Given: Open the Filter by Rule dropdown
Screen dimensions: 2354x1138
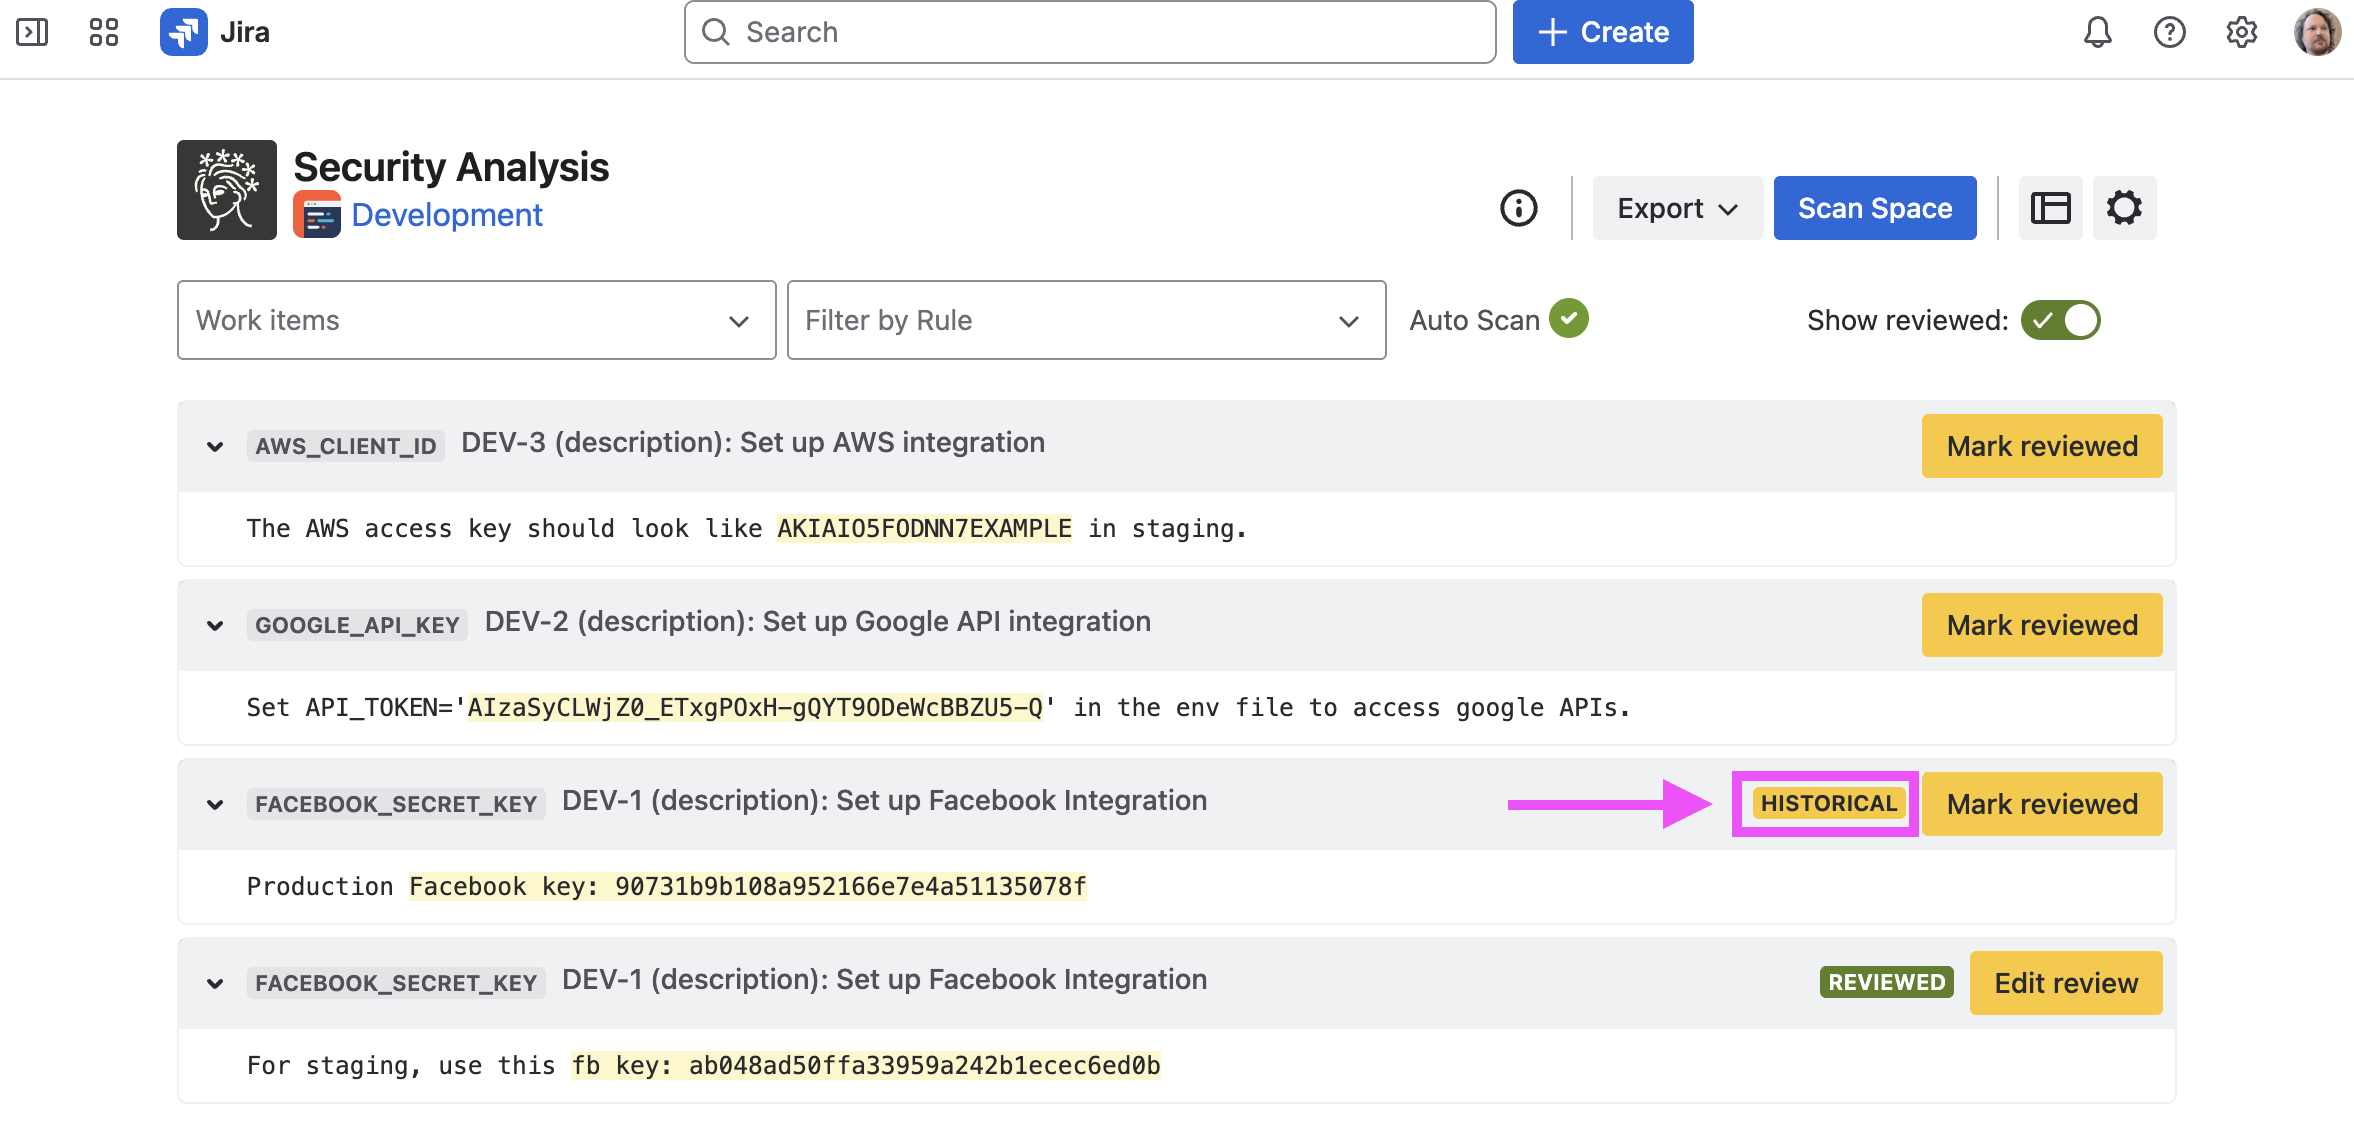Looking at the screenshot, I should (x=1086, y=320).
